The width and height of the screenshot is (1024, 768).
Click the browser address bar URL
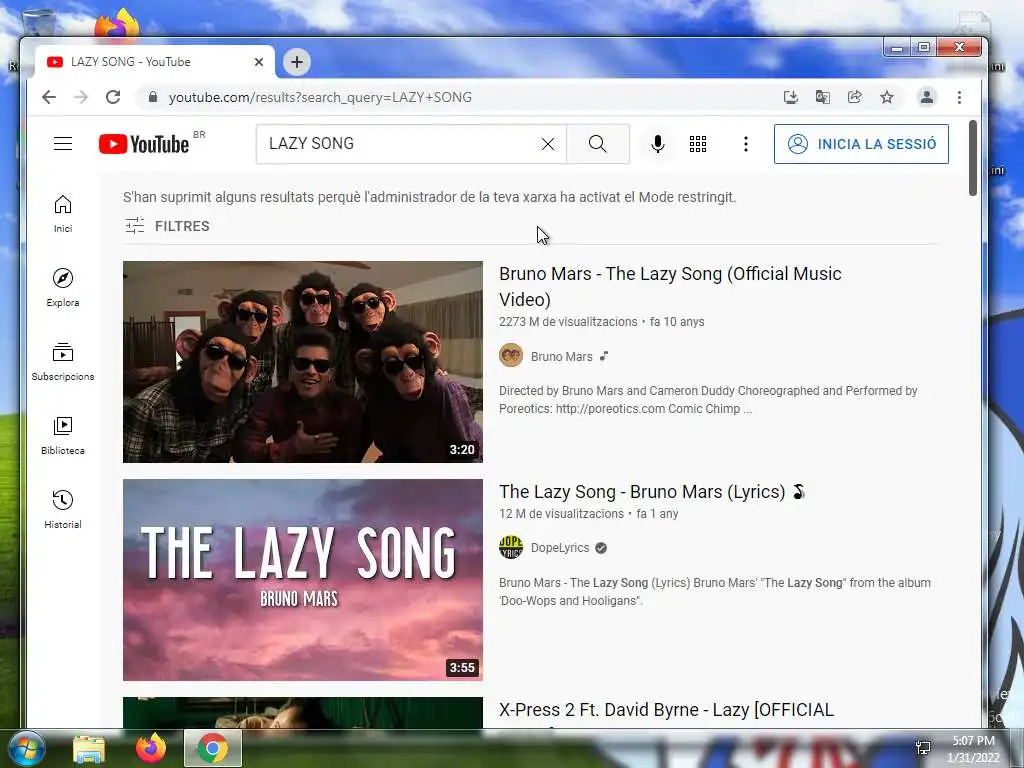[x=320, y=97]
